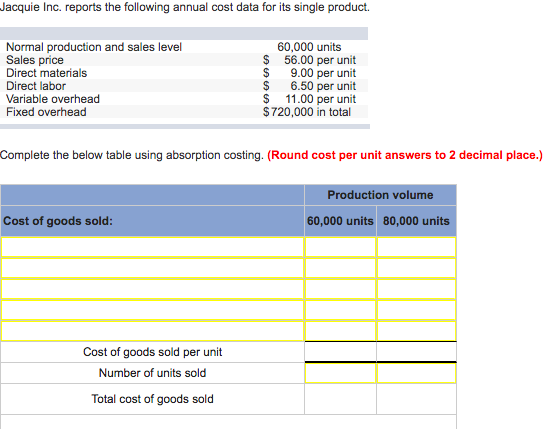Click the third cost item label input row

tap(152, 289)
